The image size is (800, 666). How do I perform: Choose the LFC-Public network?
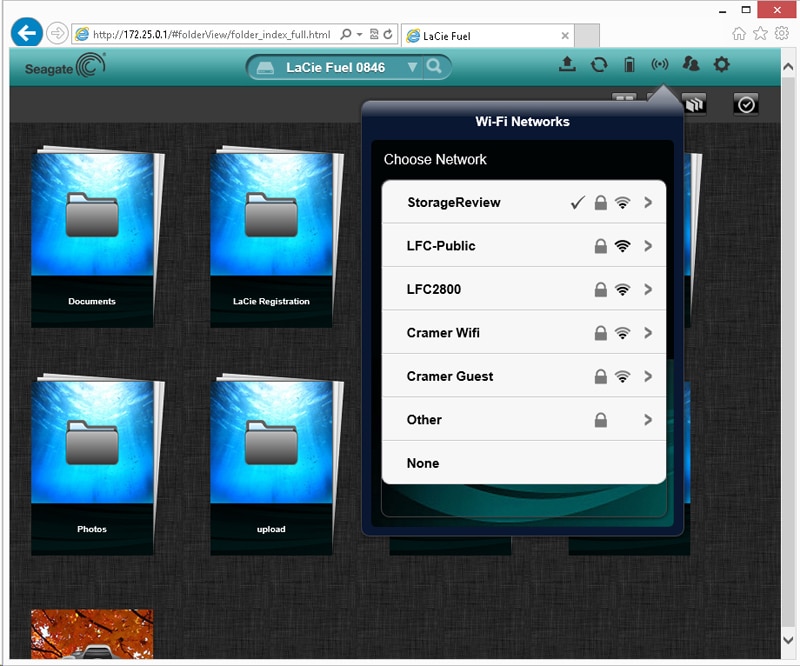(524, 246)
